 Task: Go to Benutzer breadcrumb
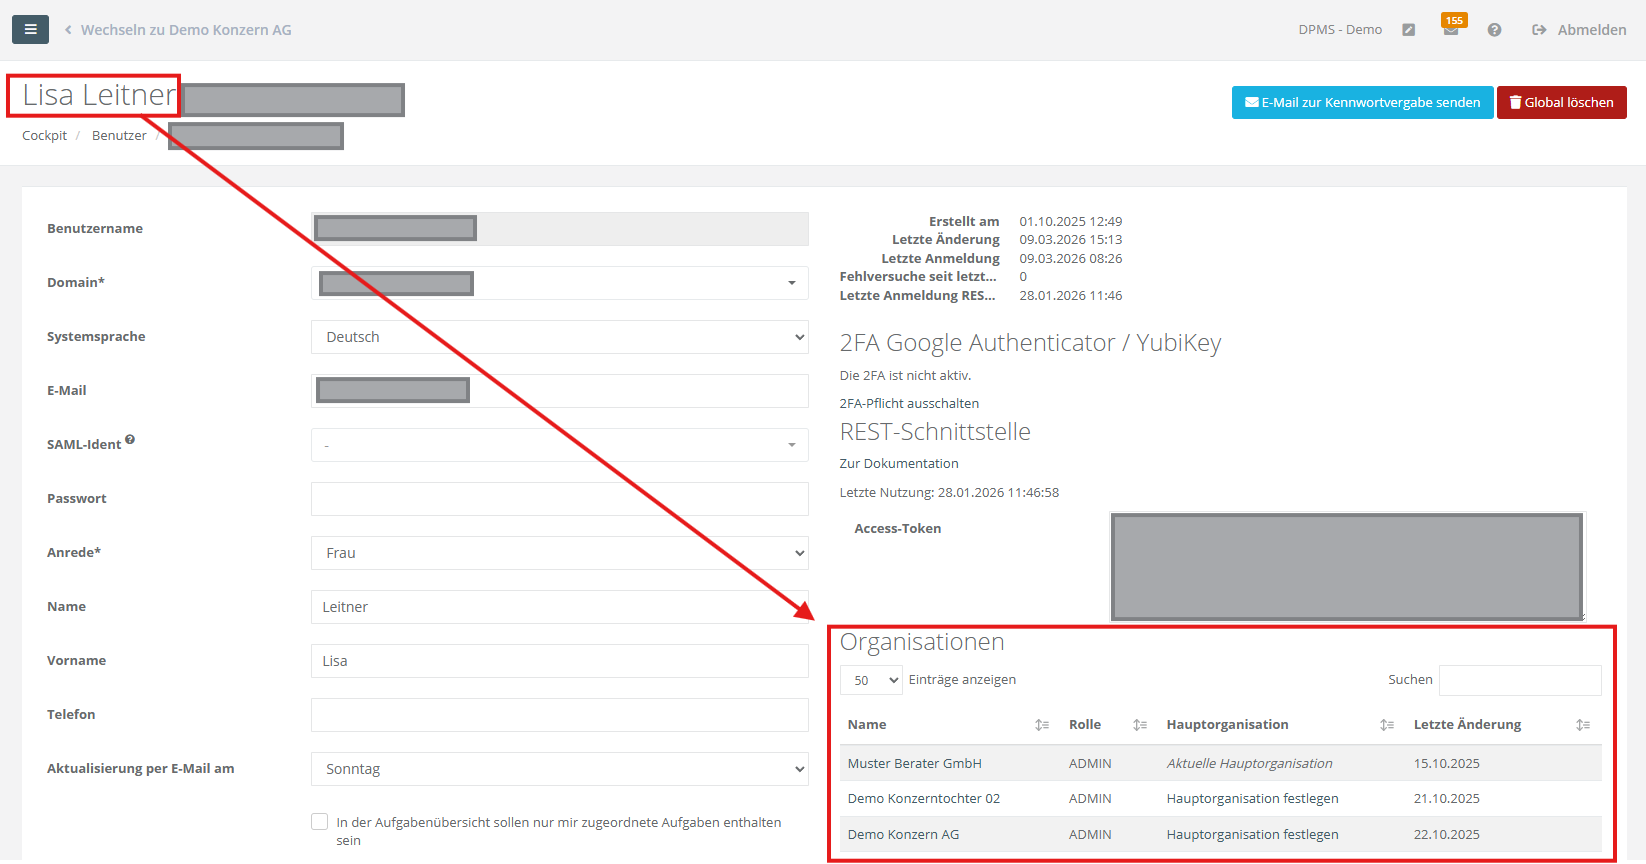tap(119, 136)
